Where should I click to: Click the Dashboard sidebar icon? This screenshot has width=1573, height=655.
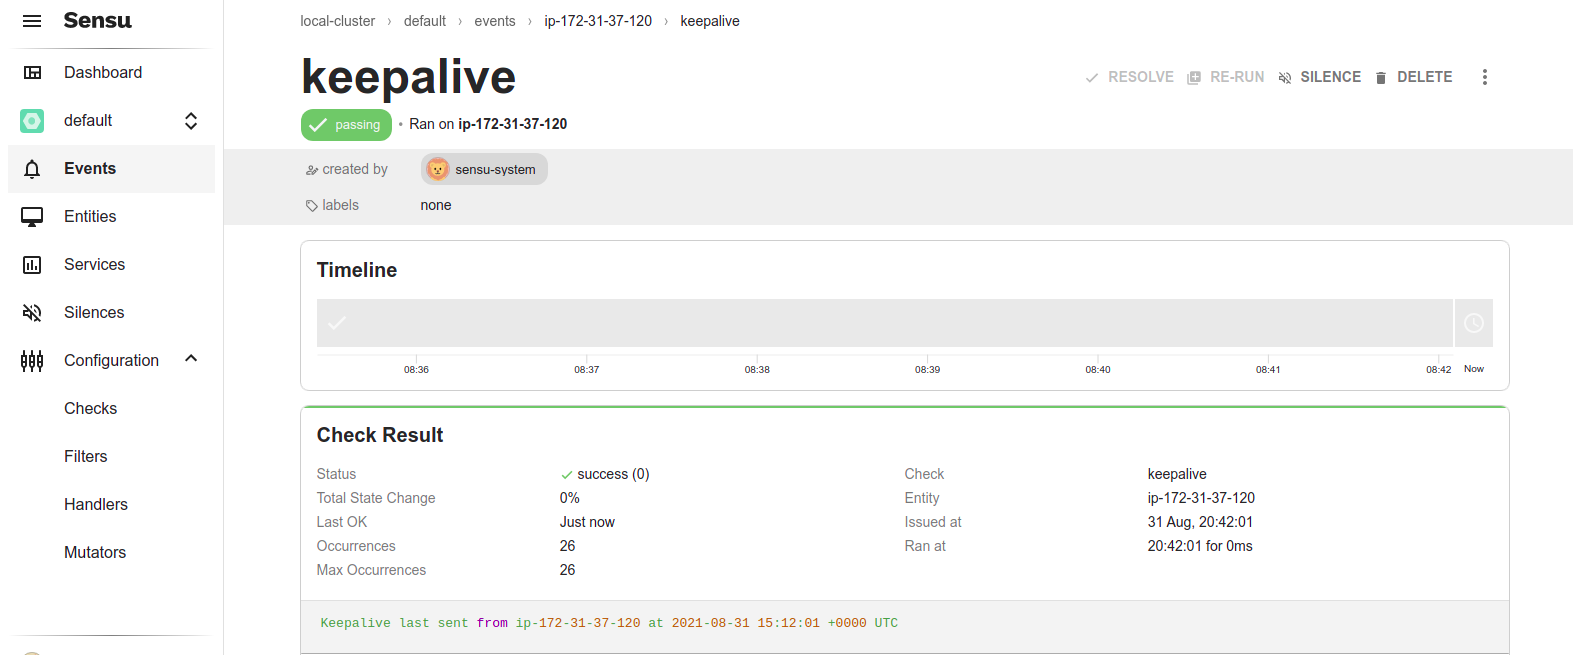coord(32,73)
